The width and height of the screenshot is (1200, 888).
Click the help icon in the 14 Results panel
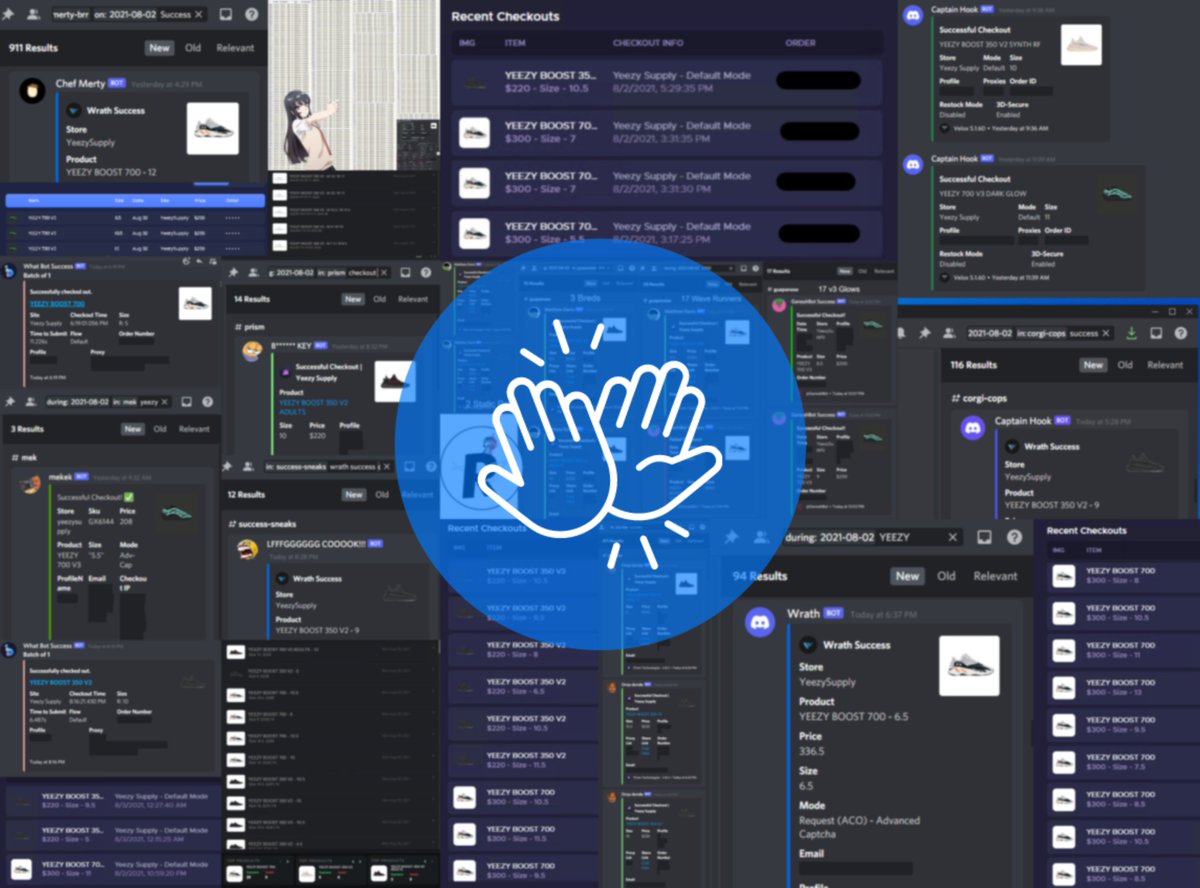click(425, 272)
